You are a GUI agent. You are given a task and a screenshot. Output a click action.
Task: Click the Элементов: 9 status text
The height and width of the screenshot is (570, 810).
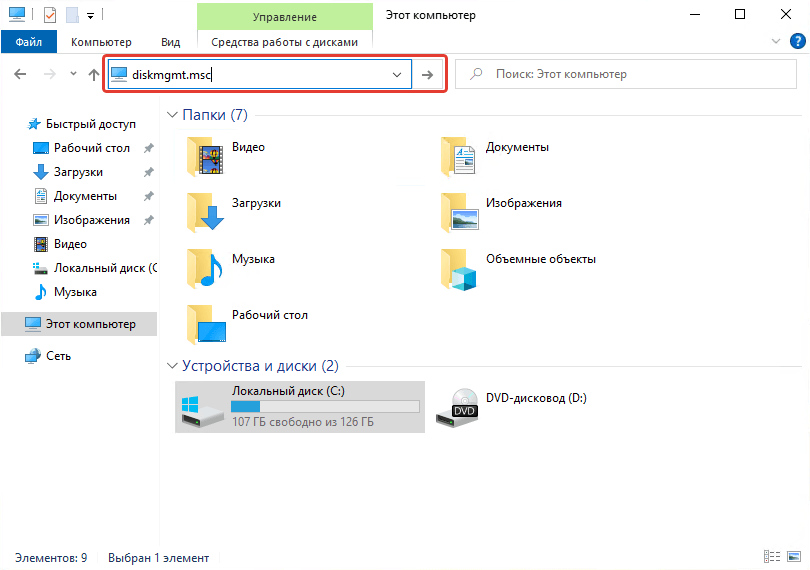51,558
